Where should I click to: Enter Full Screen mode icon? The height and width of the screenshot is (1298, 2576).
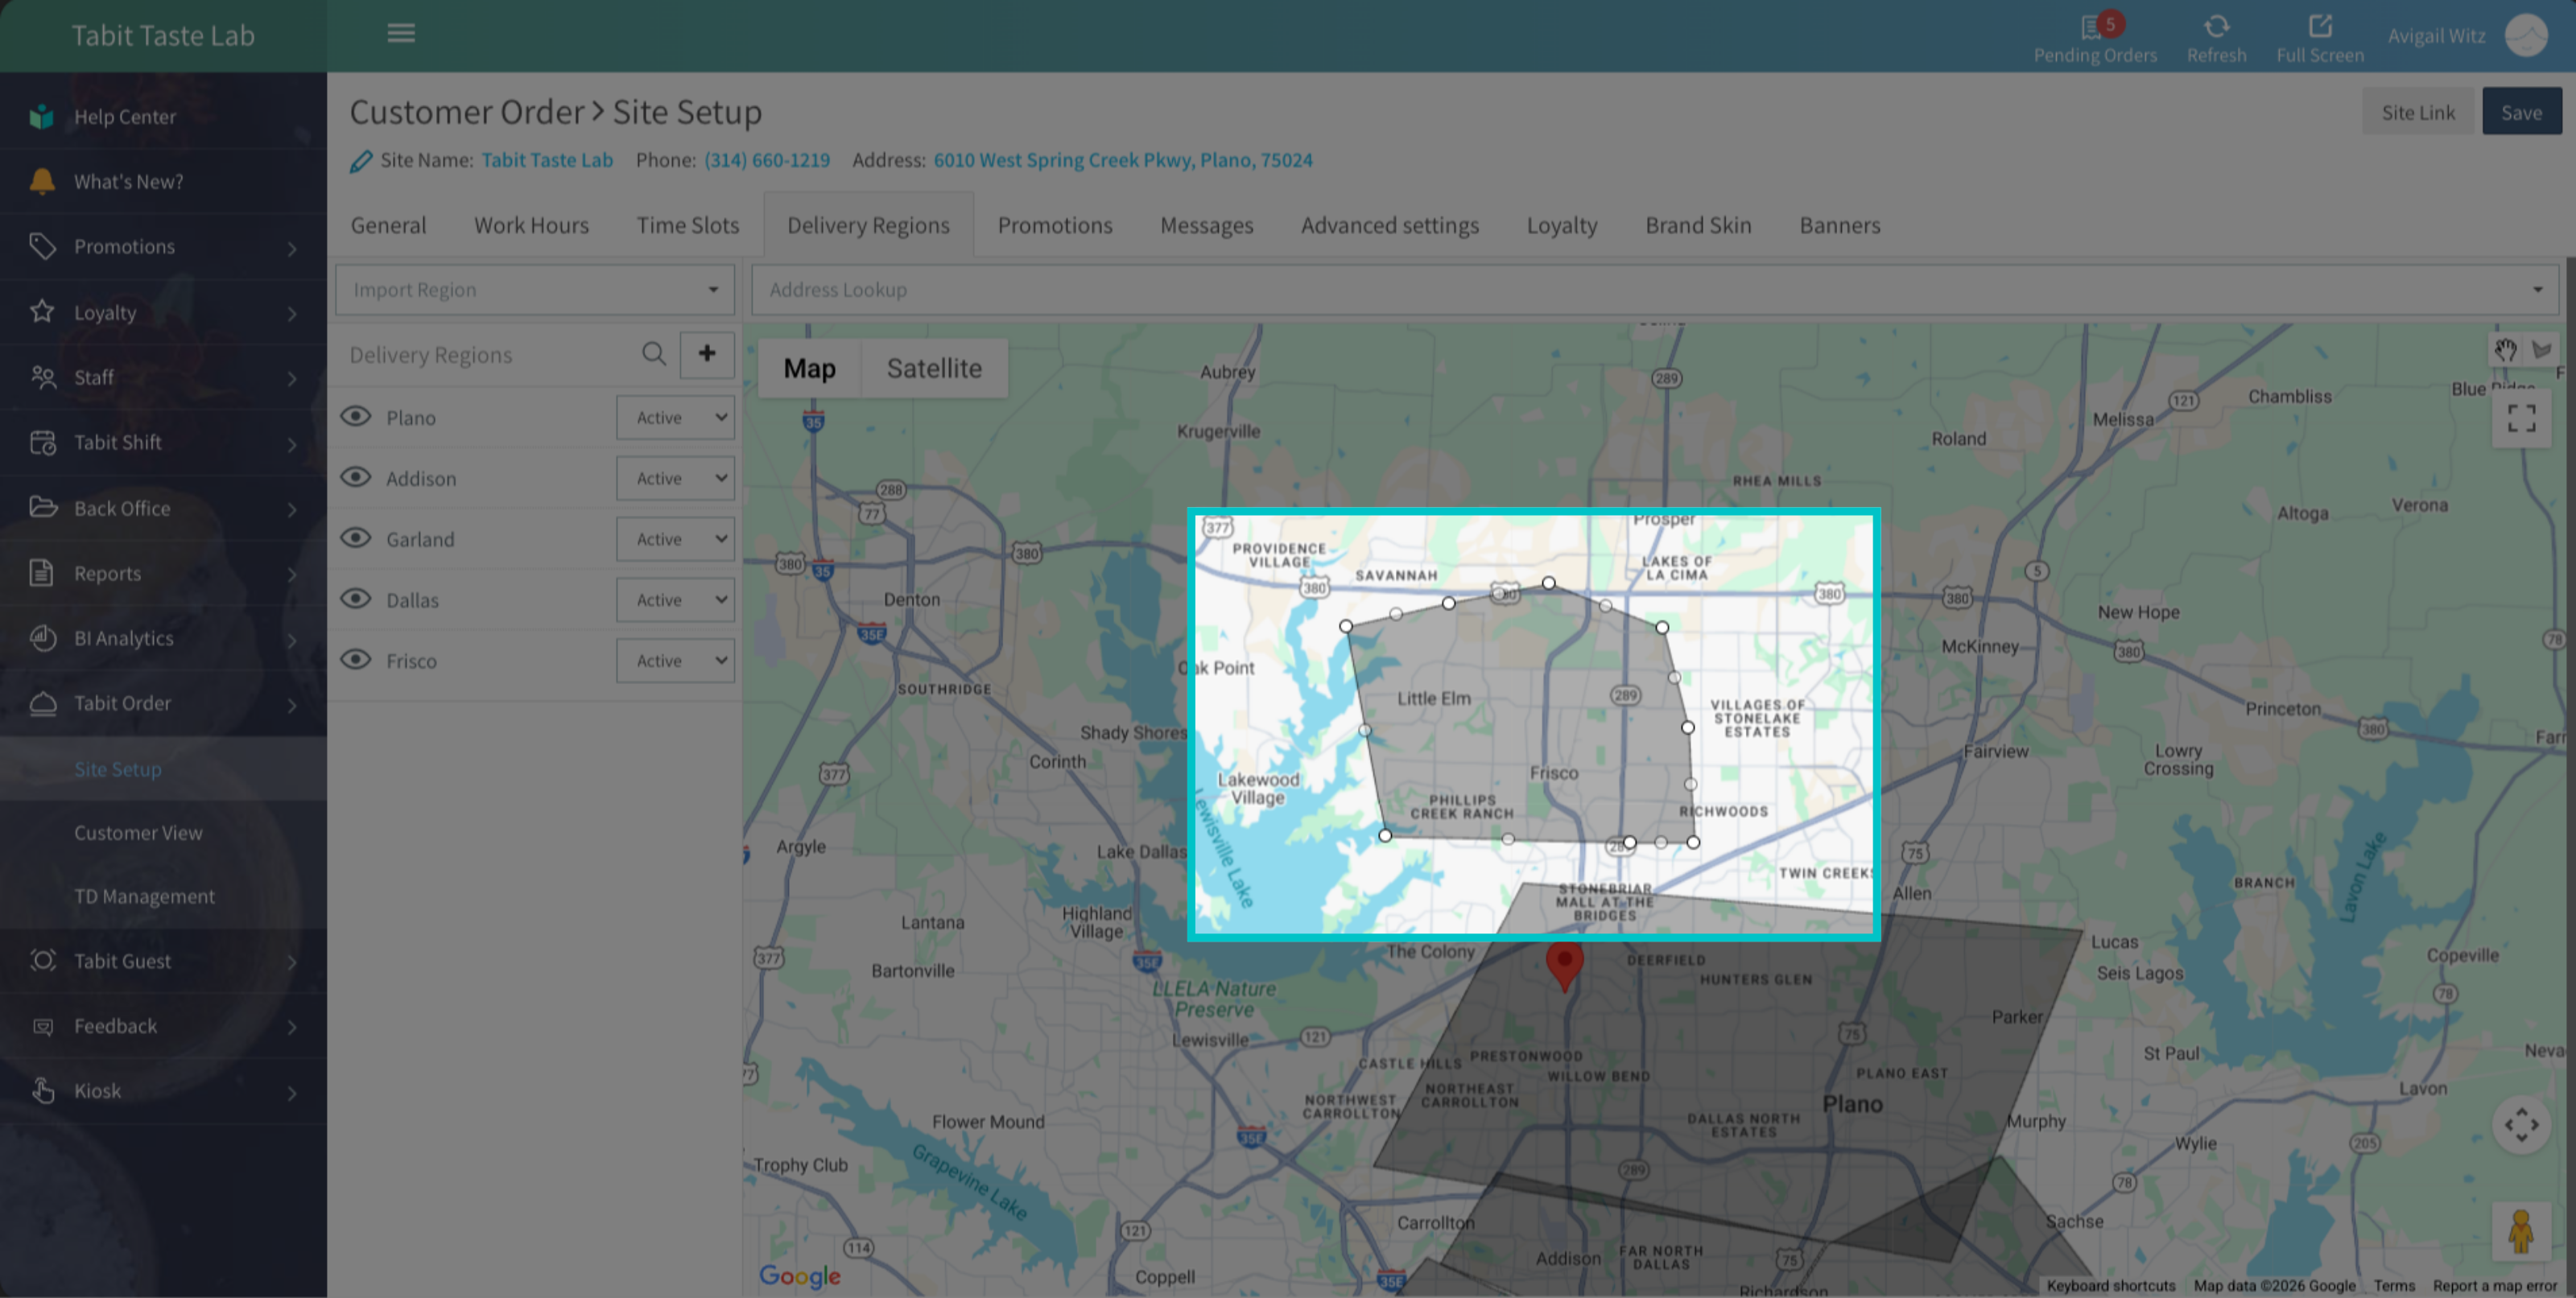2320,26
